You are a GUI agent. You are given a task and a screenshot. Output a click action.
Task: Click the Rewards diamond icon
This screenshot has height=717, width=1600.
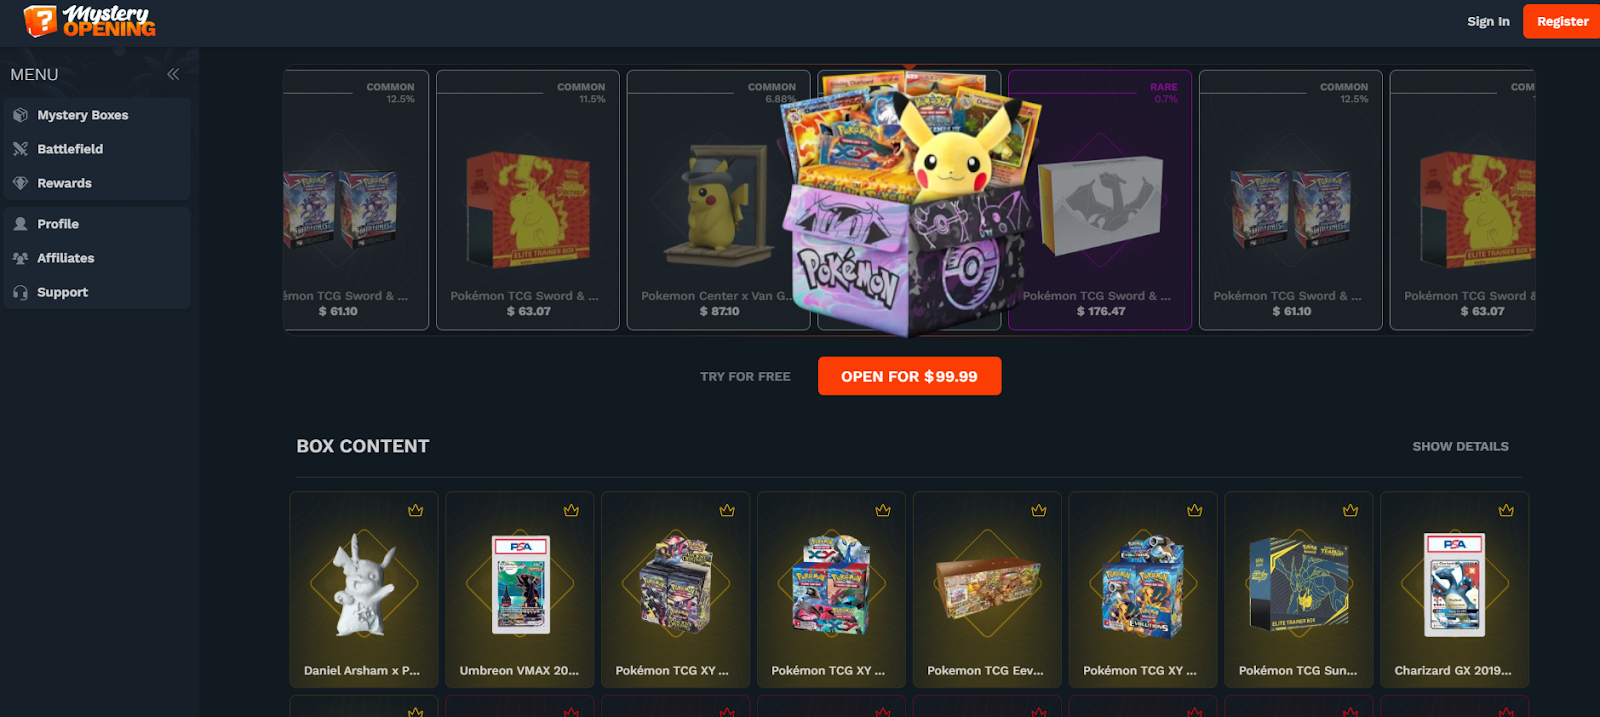pos(20,183)
